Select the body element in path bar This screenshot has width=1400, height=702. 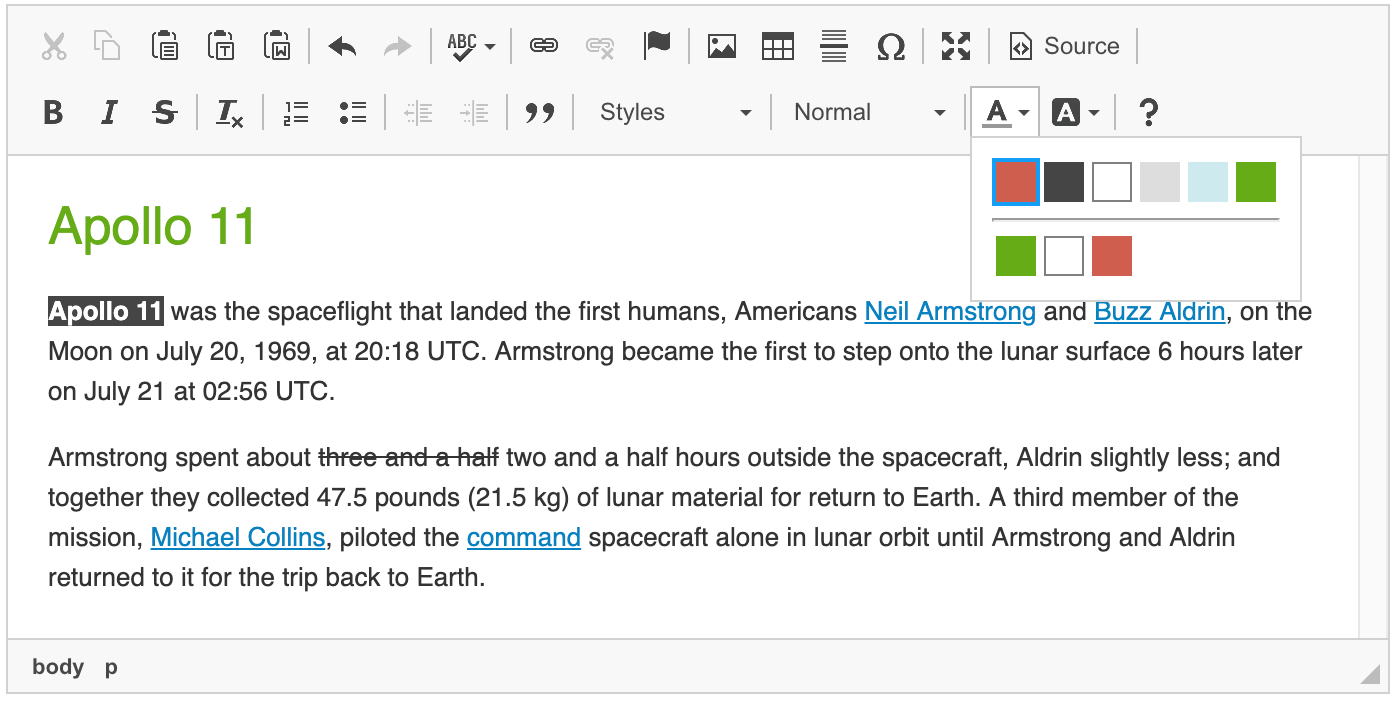(58, 667)
